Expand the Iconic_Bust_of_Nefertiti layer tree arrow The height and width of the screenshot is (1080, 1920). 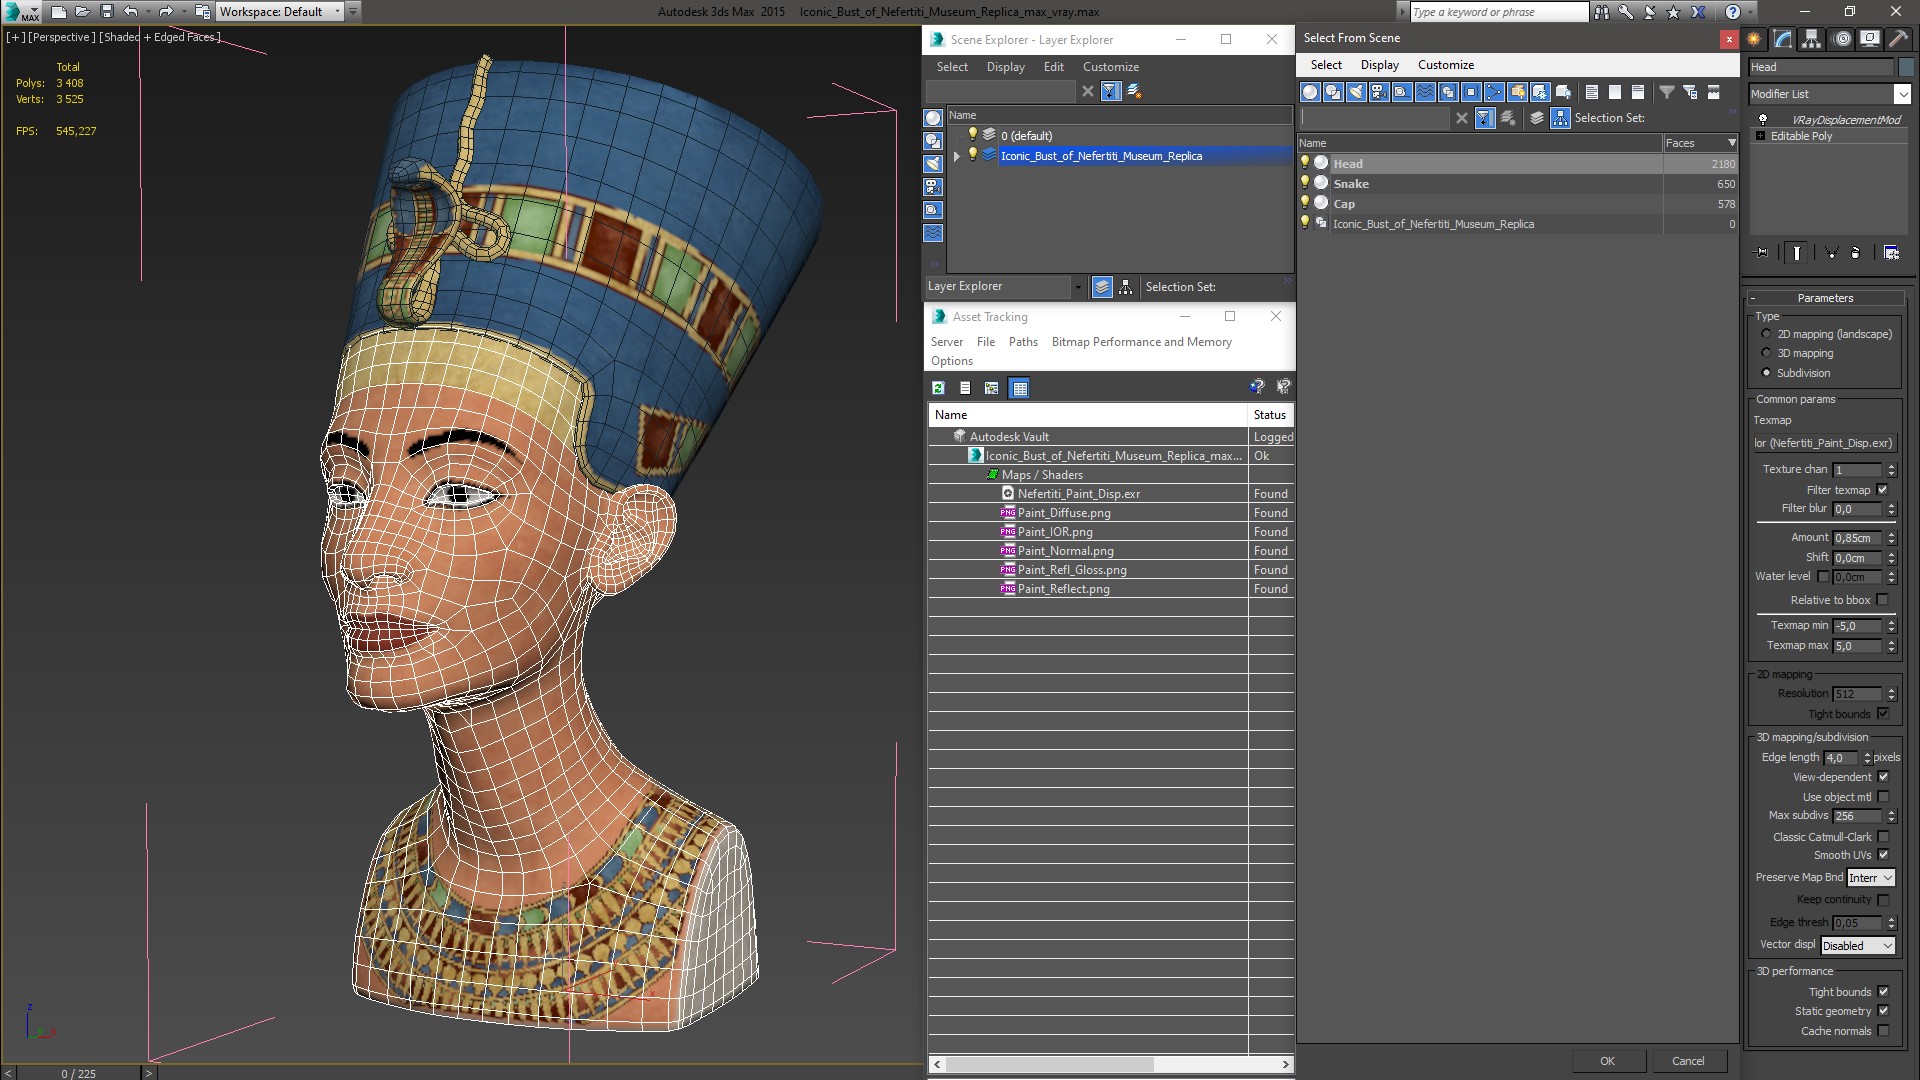956,156
